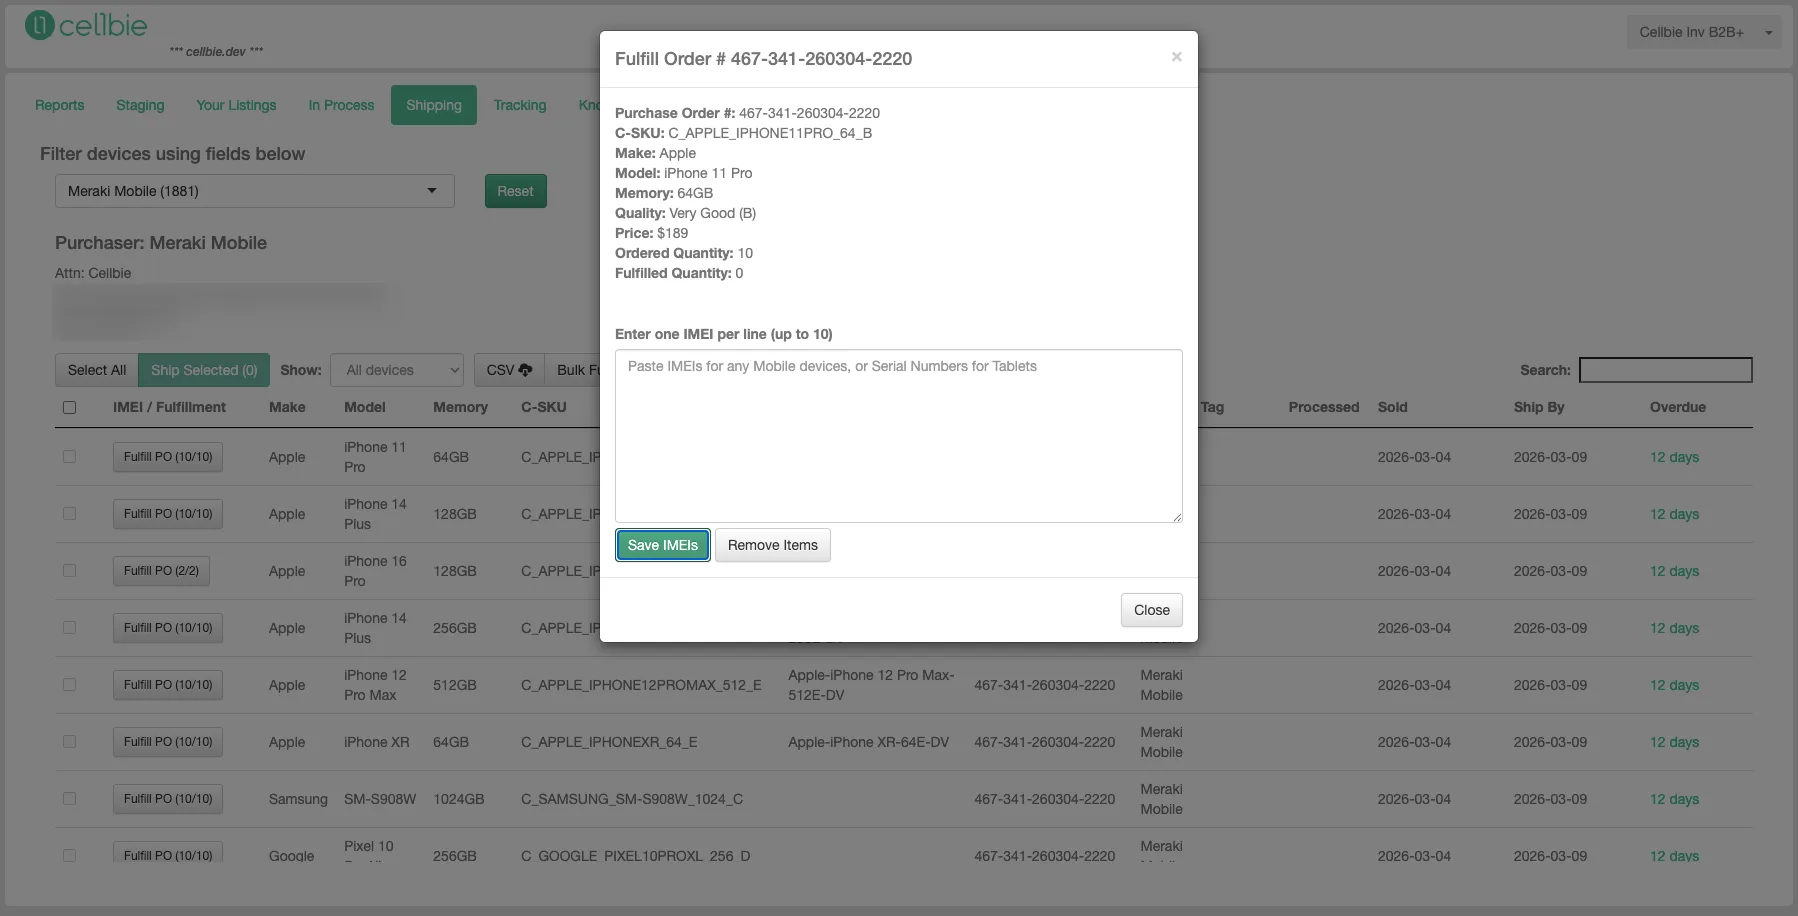Image resolution: width=1798 pixels, height=916 pixels.
Task: Click Fulfill PO for iPhone 11 Pro row
Action: point(168,457)
